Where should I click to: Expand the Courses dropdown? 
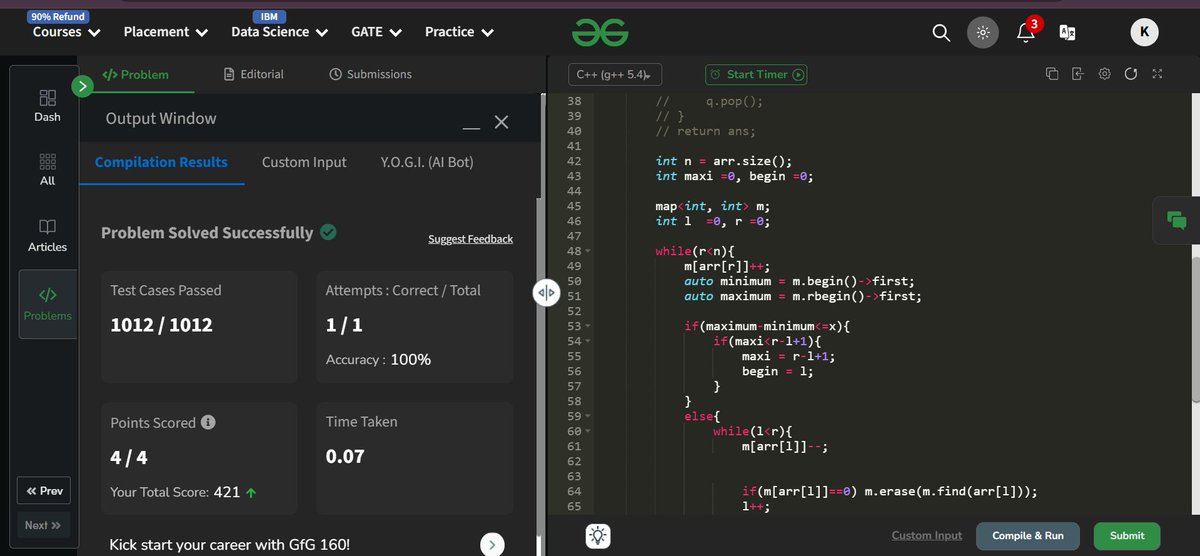click(x=66, y=32)
